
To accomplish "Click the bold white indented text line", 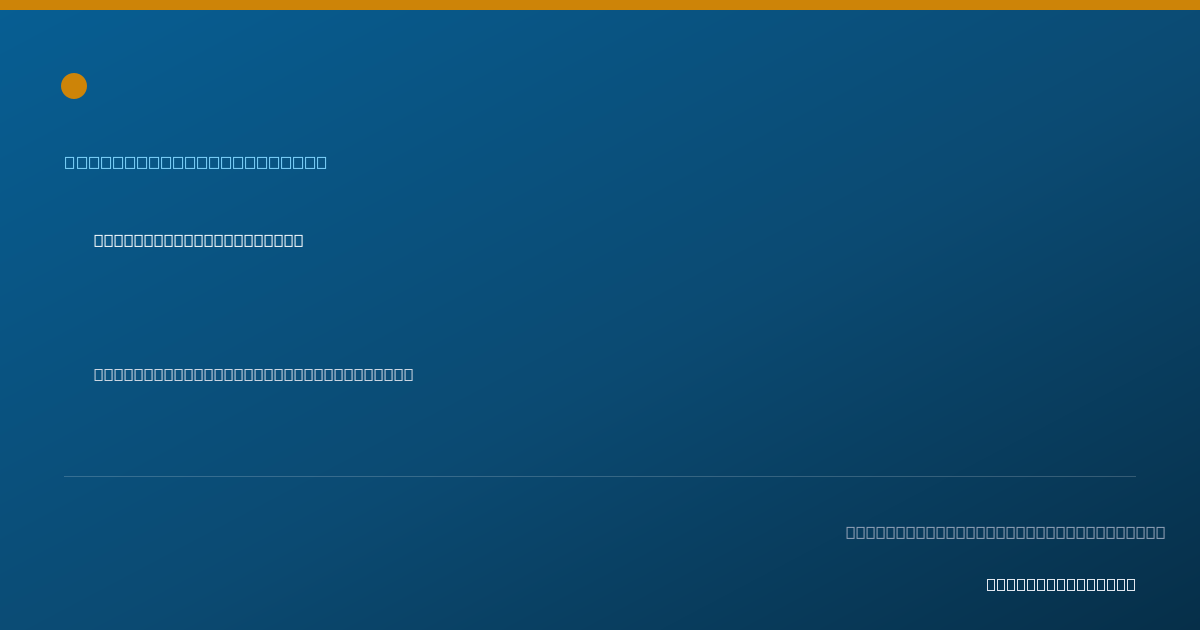I will point(198,240).
